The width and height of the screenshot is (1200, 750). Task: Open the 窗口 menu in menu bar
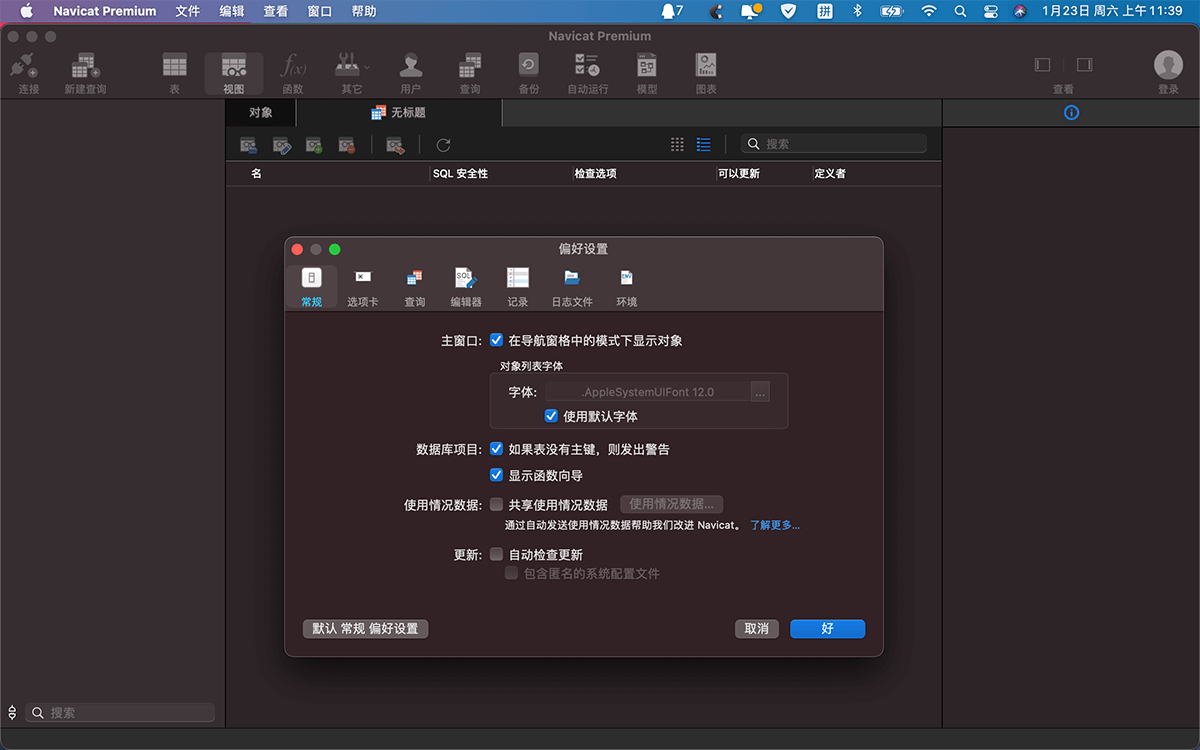320,11
